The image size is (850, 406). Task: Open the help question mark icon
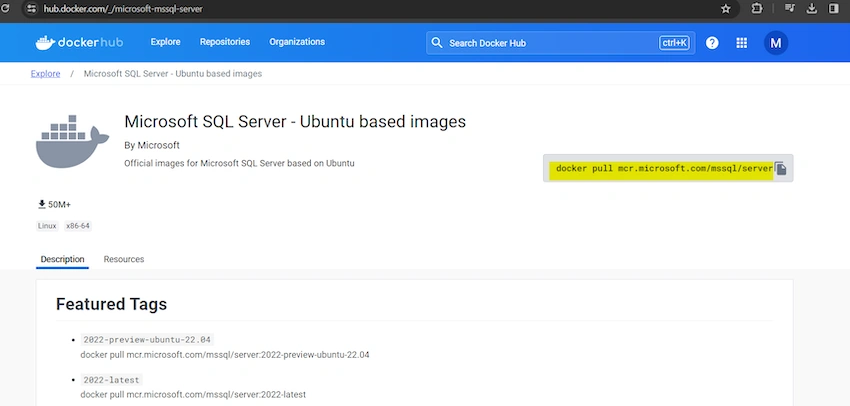click(712, 43)
